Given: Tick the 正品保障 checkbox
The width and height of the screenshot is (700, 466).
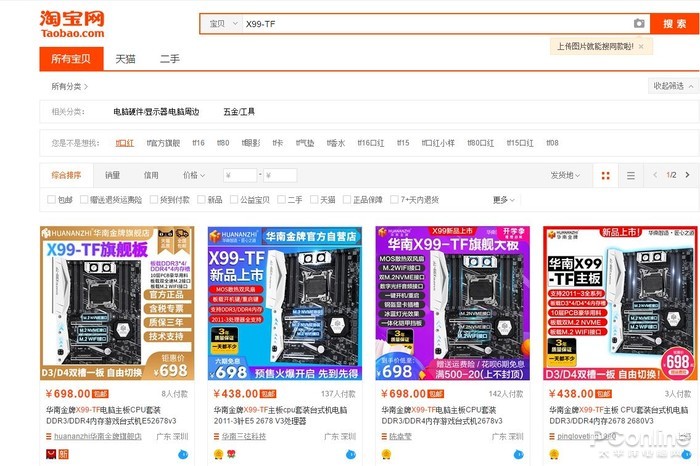Looking at the screenshot, I should (x=347, y=200).
